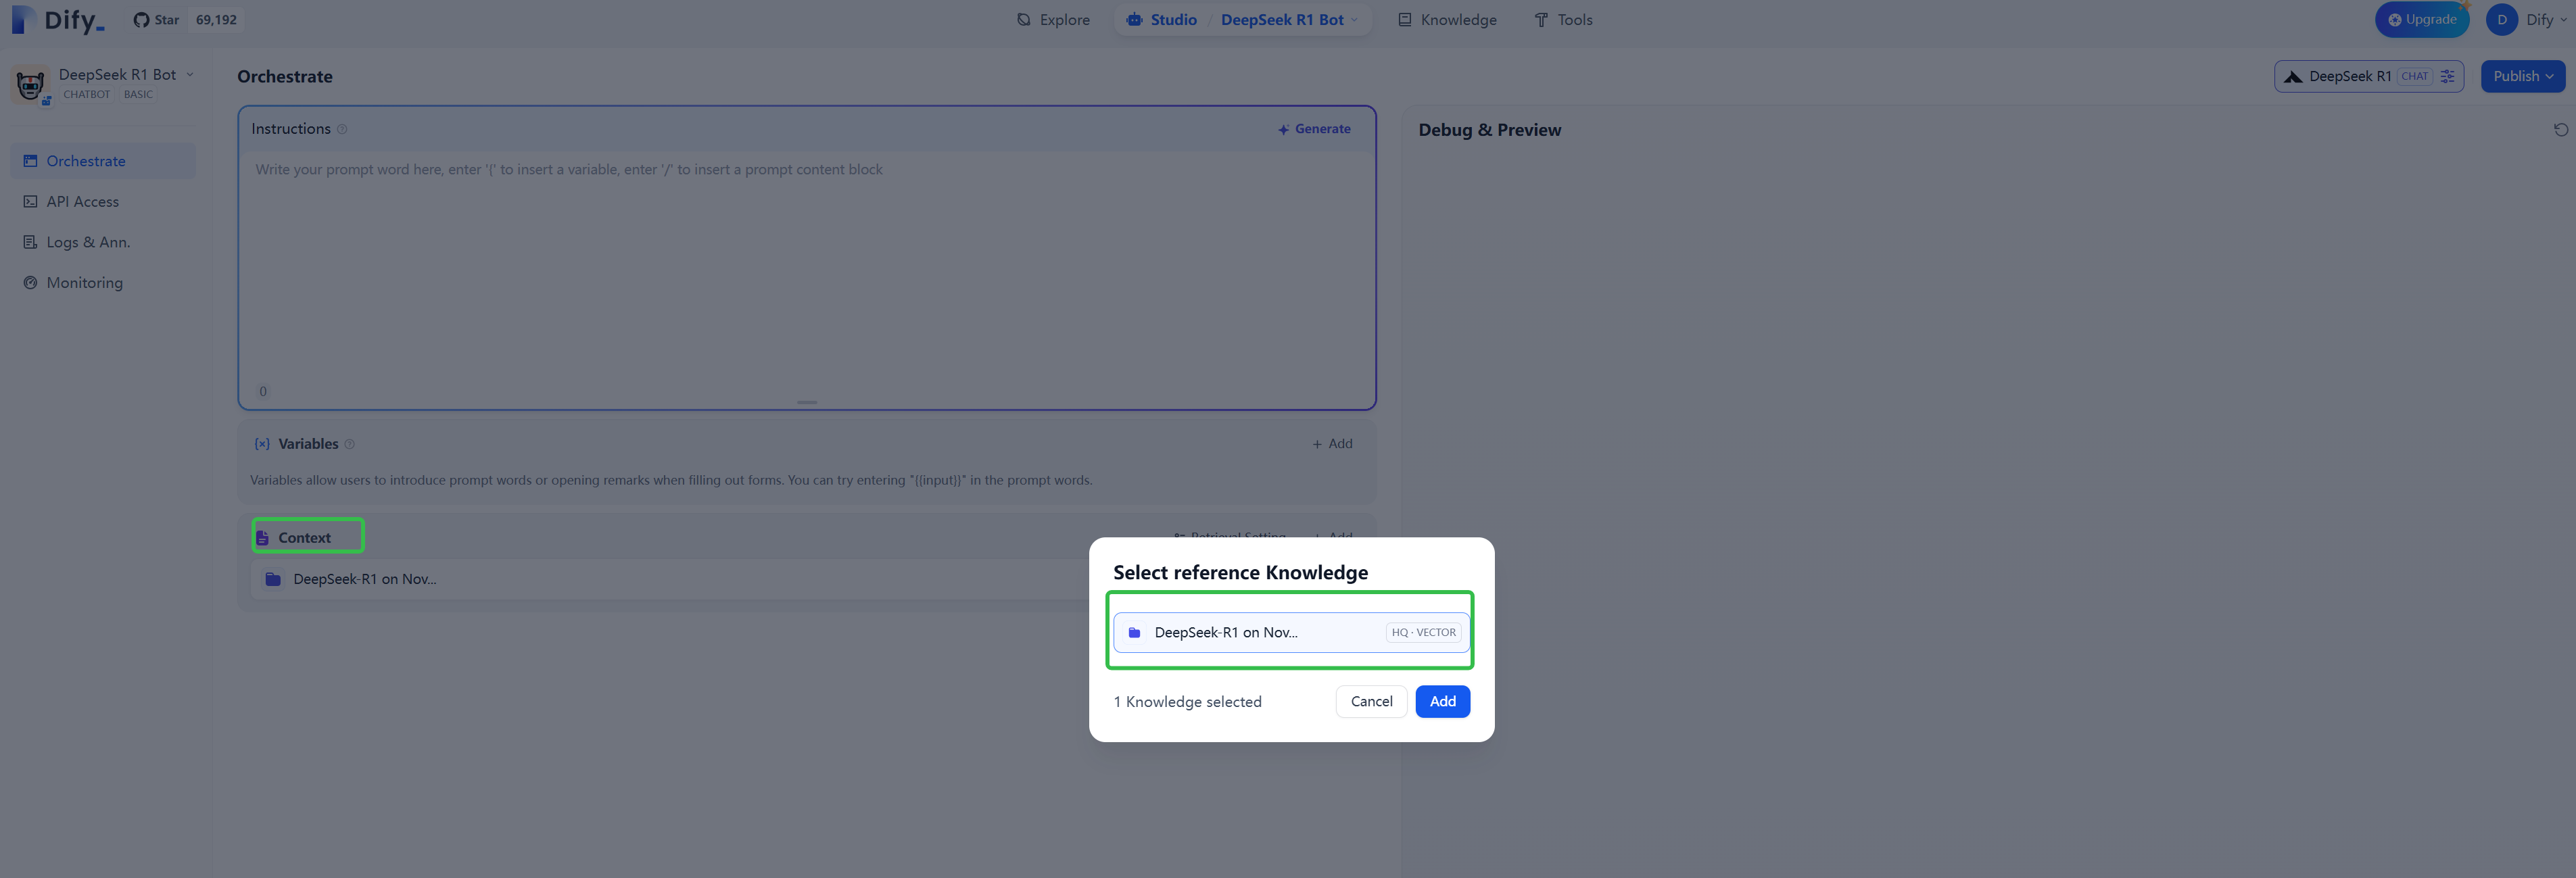2576x878 pixels.
Task: Click the prompt editor resize handle
Action: [807, 402]
